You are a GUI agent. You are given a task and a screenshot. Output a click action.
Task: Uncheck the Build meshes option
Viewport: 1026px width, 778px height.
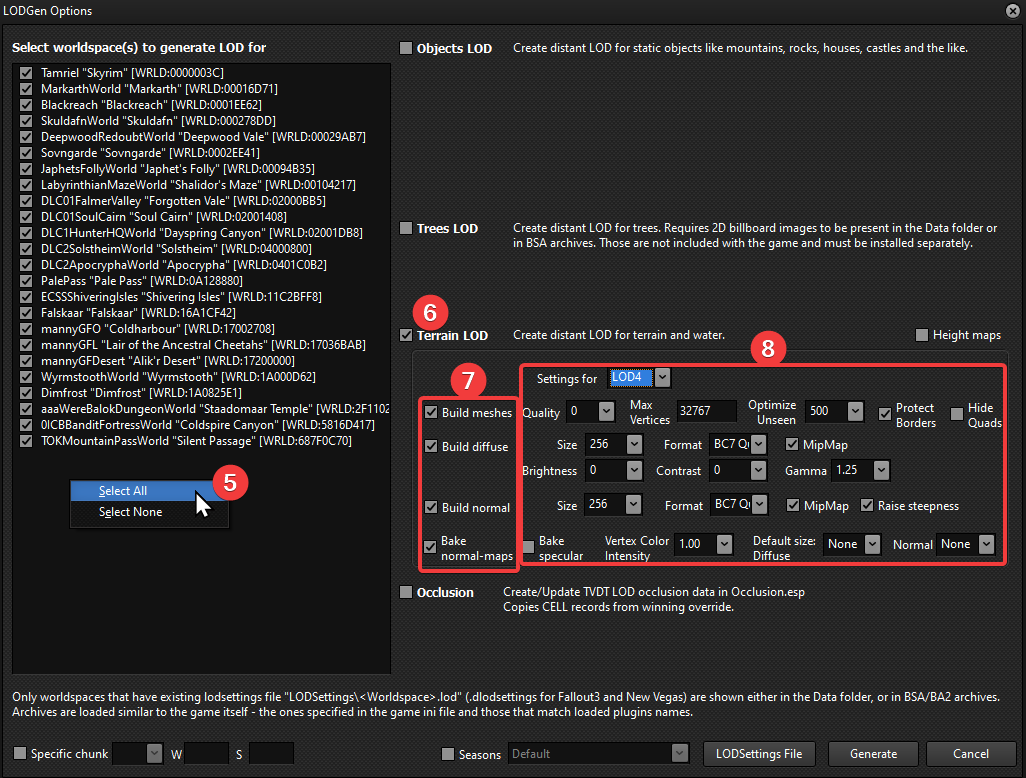click(431, 412)
